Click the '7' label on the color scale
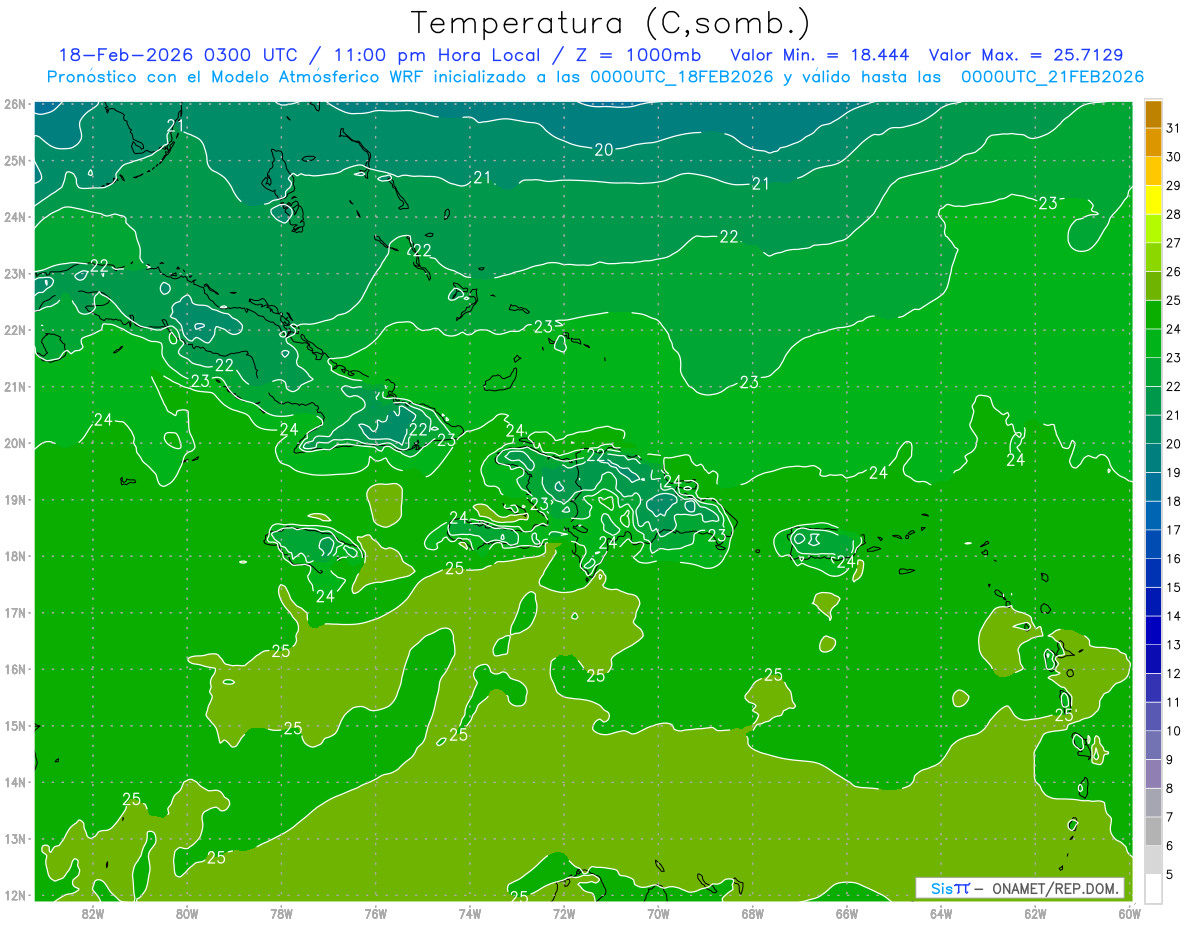The image size is (1200, 927). 1170,817
